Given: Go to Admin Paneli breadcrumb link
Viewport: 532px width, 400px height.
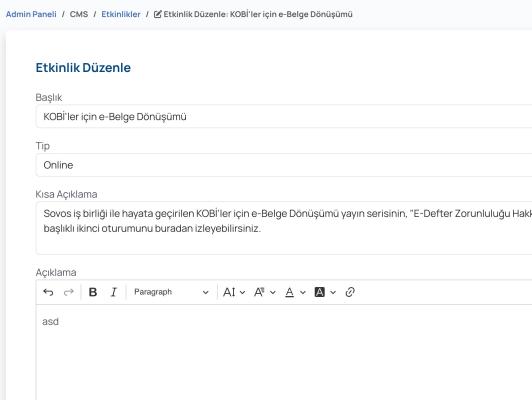Looking at the screenshot, I should [x=31, y=14].
